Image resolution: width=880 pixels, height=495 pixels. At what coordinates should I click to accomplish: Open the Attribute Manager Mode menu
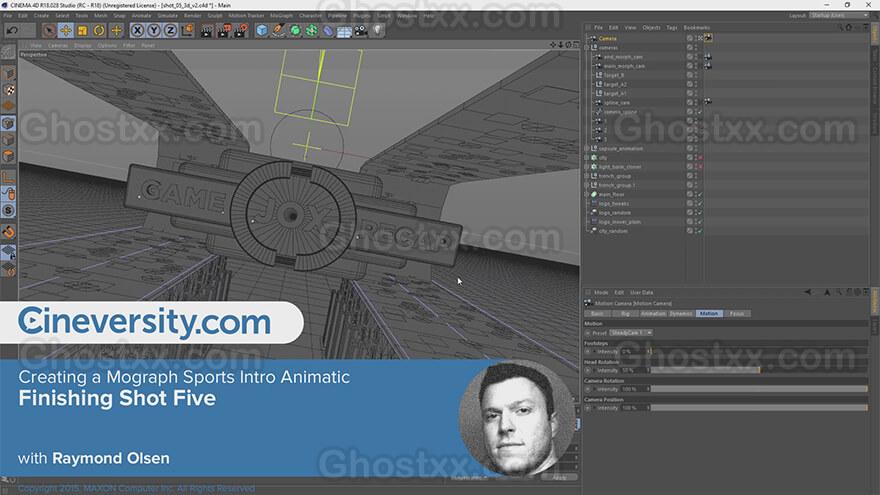coord(601,292)
